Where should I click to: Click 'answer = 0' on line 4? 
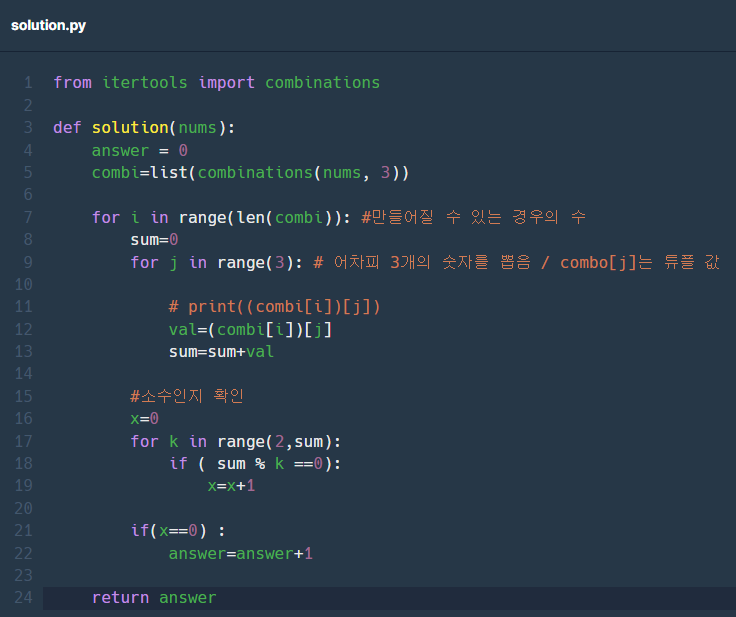(x=139, y=150)
